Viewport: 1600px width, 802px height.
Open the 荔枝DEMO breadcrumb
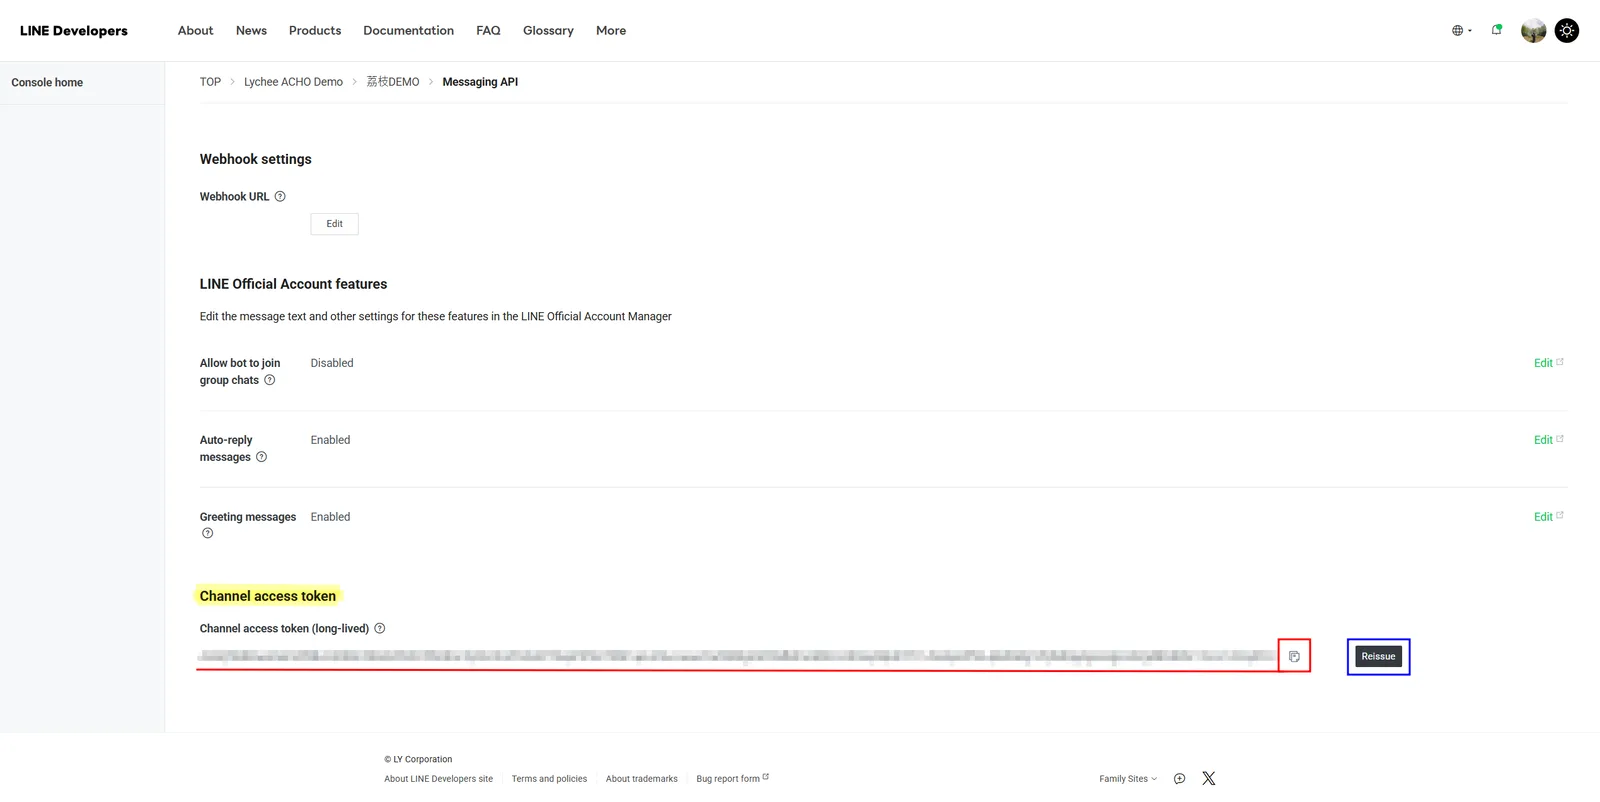point(393,82)
